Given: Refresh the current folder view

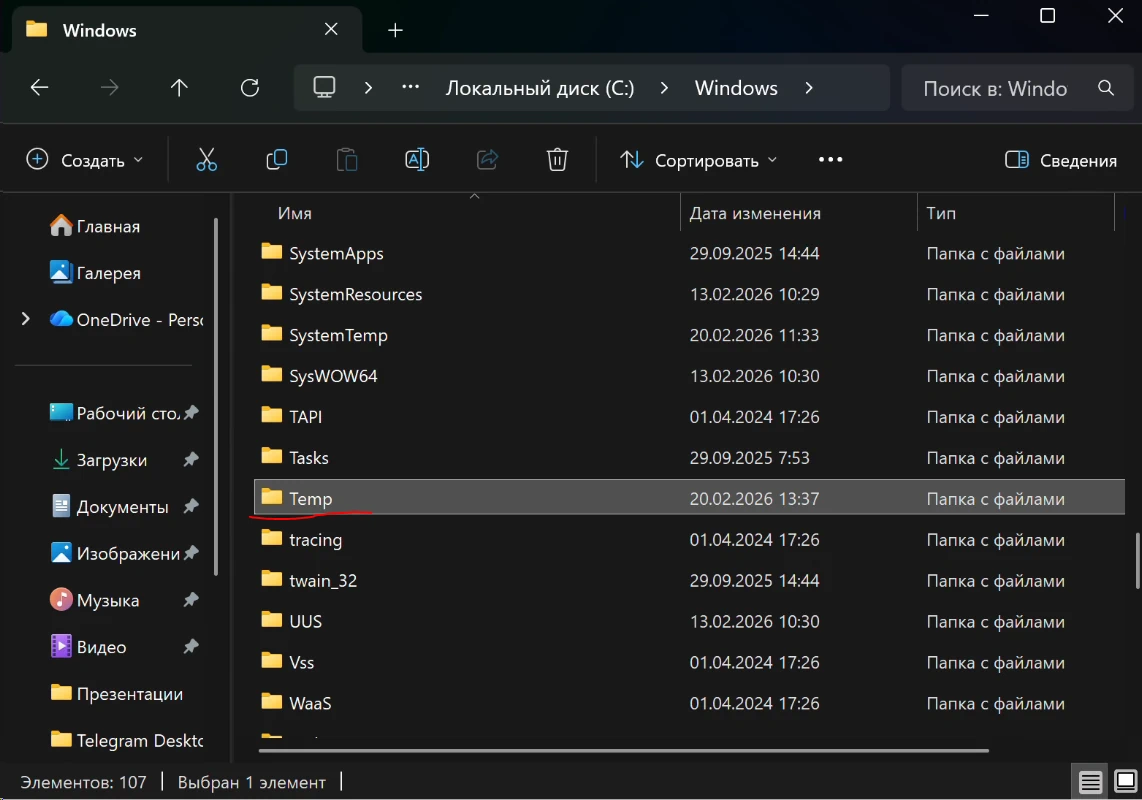Looking at the screenshot, I should [x=250, y=88].
